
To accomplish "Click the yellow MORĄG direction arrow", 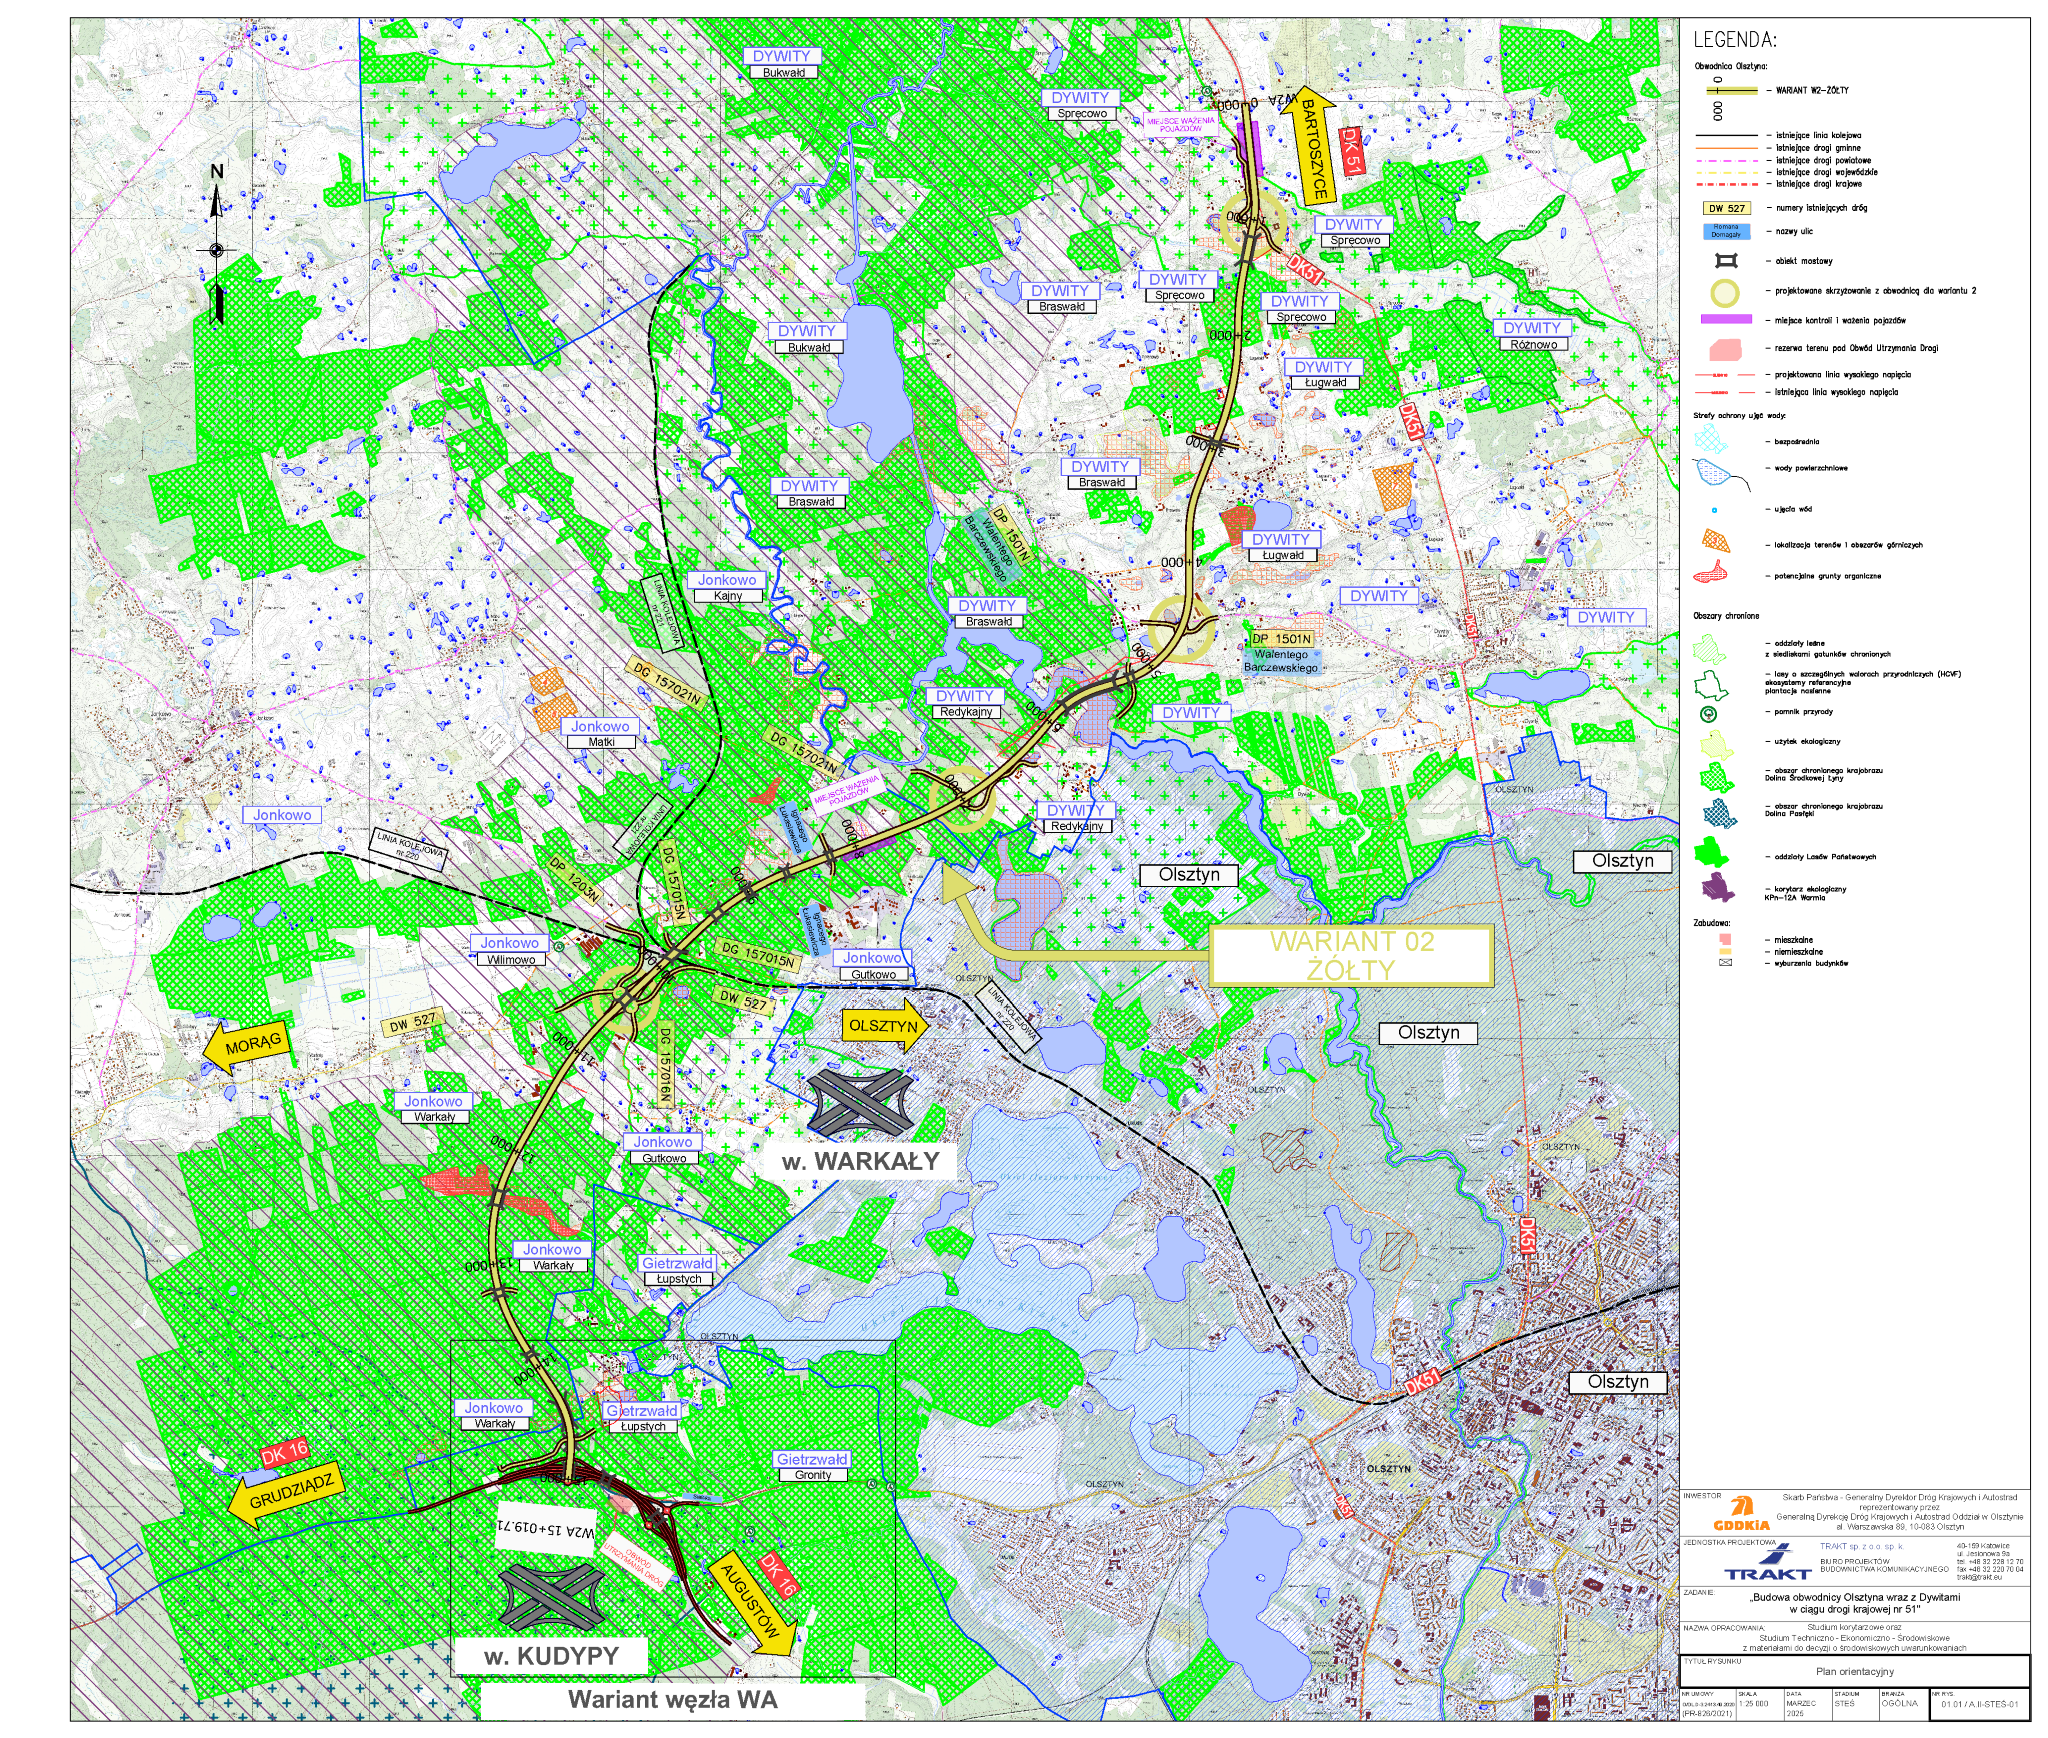I will 247,1045.
